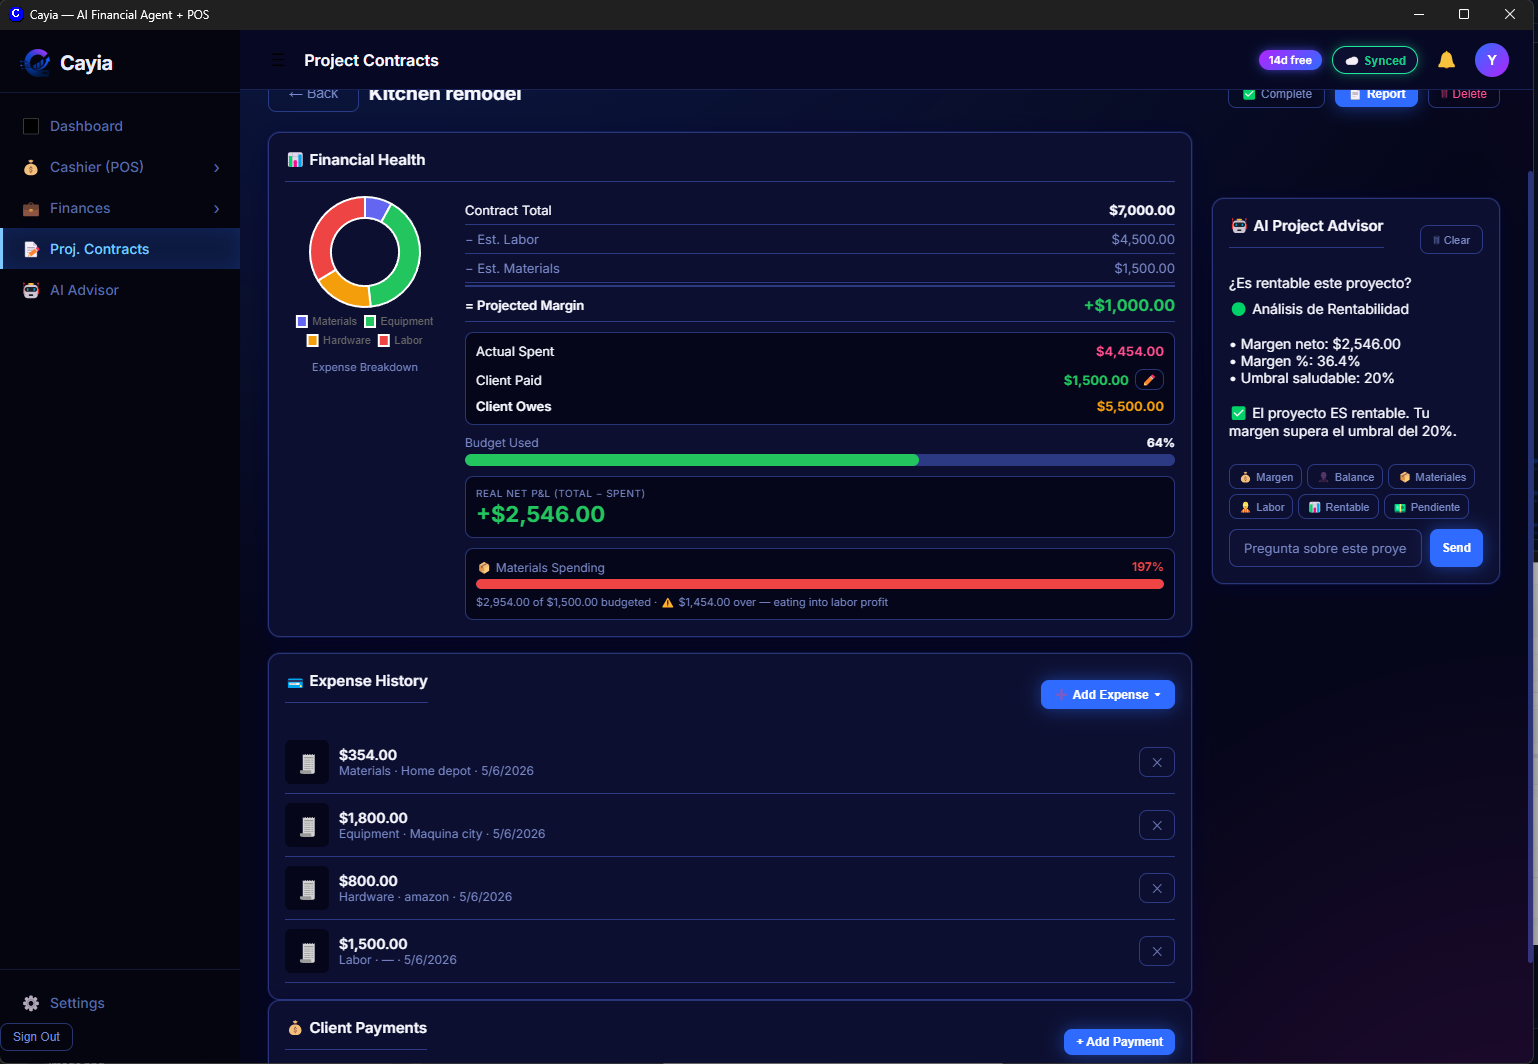Edit Client Paid amount with pencil icon
Viewport: 1538px width, 1064px height.
[x=1149, y=380]
